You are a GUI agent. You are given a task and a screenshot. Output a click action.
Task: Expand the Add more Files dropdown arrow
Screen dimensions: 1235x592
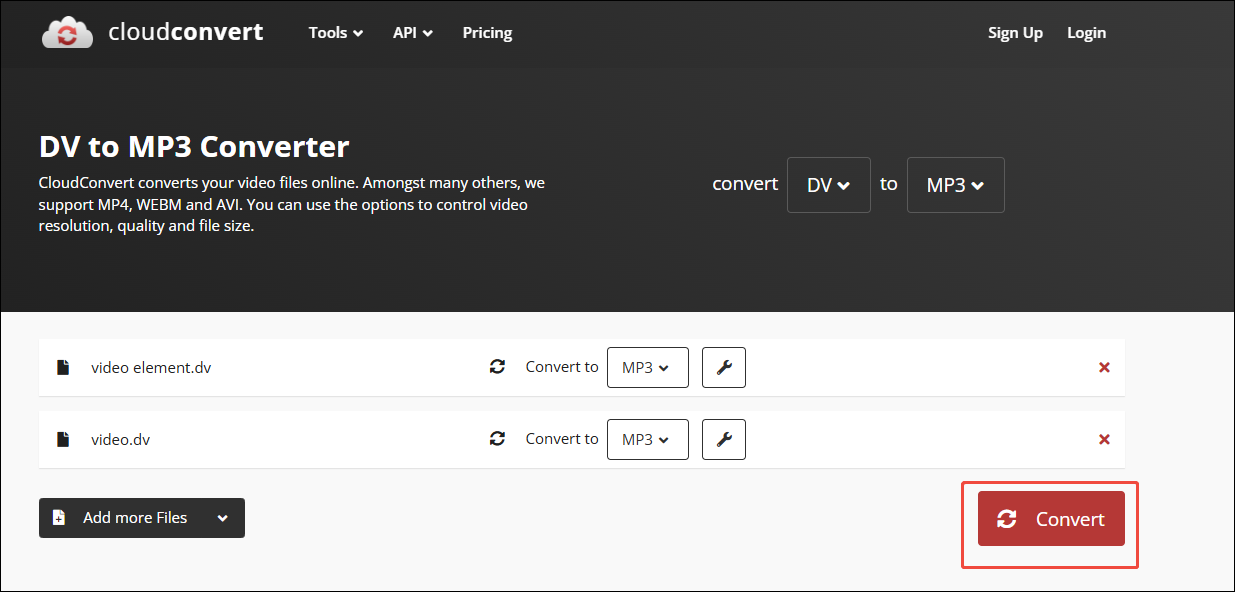coord(223,518)
